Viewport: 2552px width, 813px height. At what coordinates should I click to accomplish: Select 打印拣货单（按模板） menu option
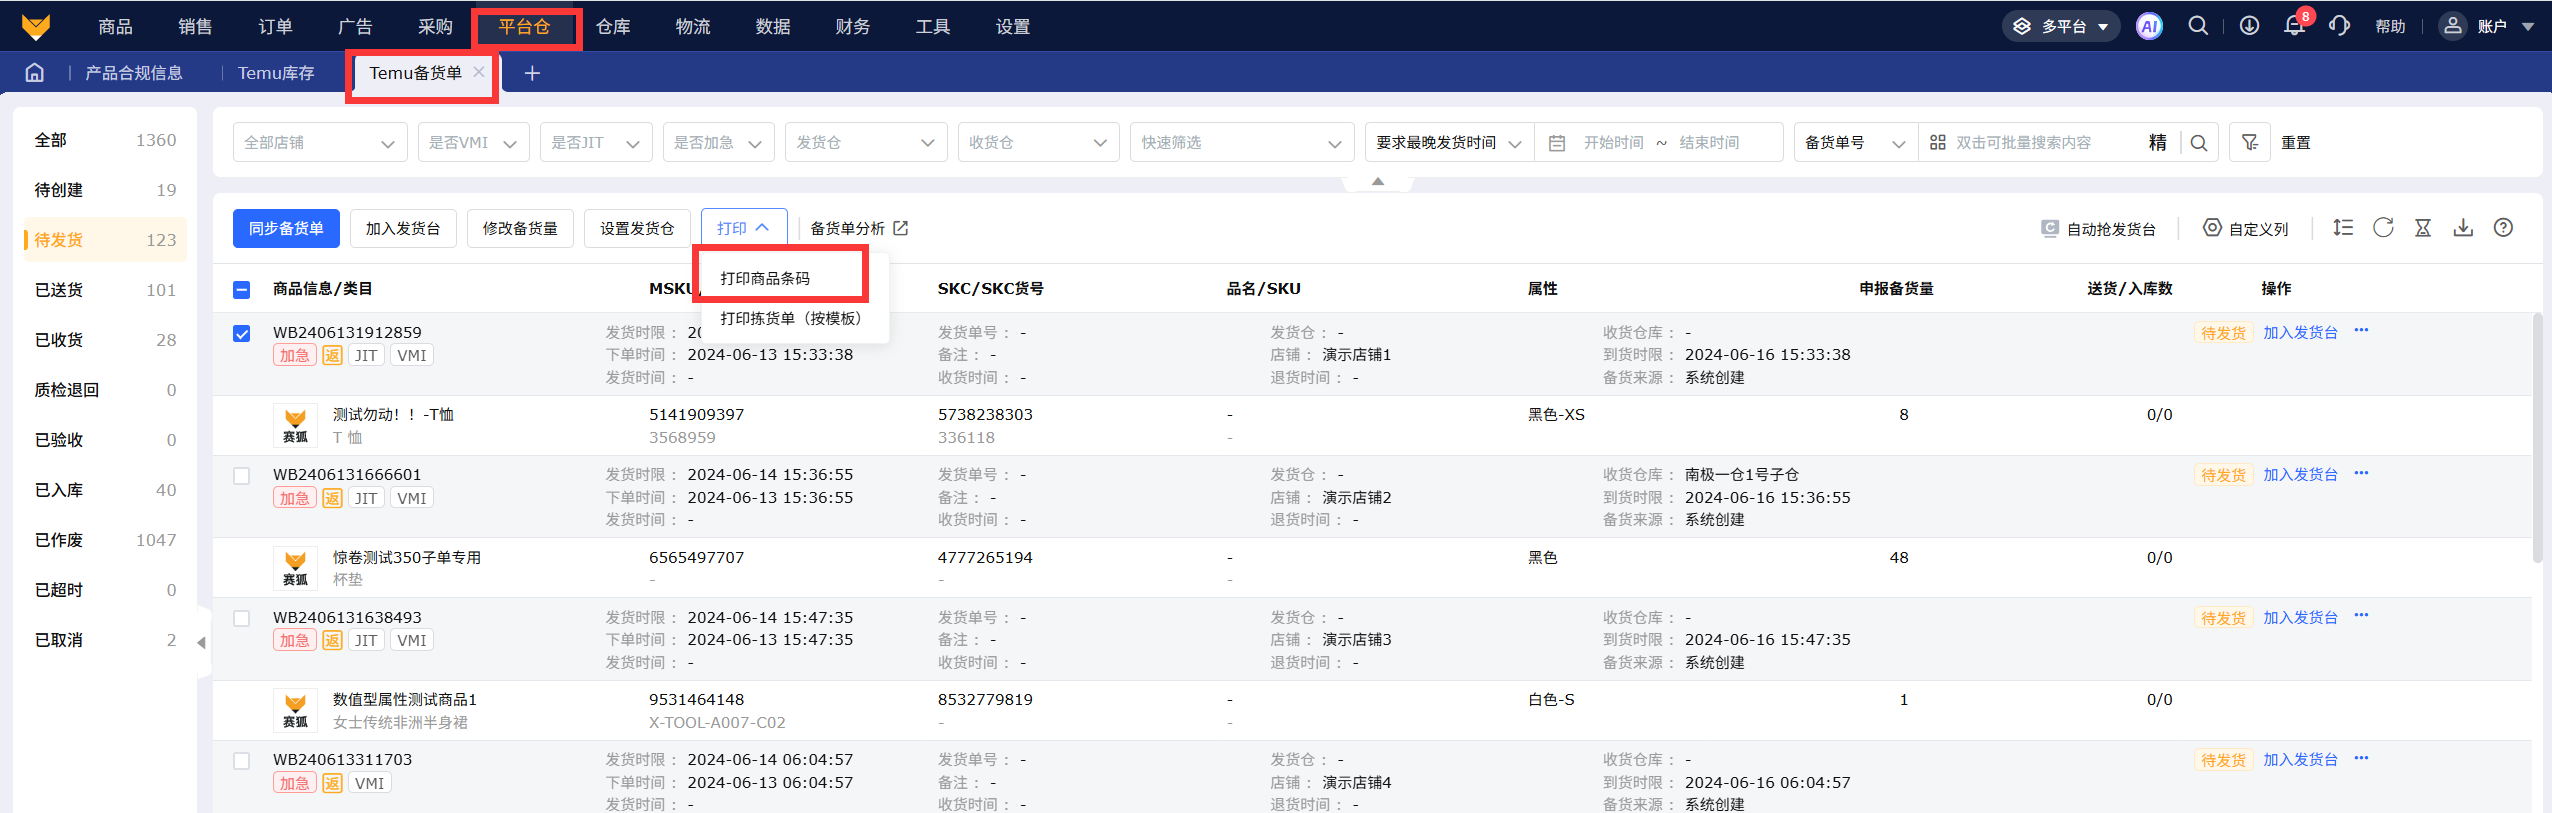coord(790,319)
